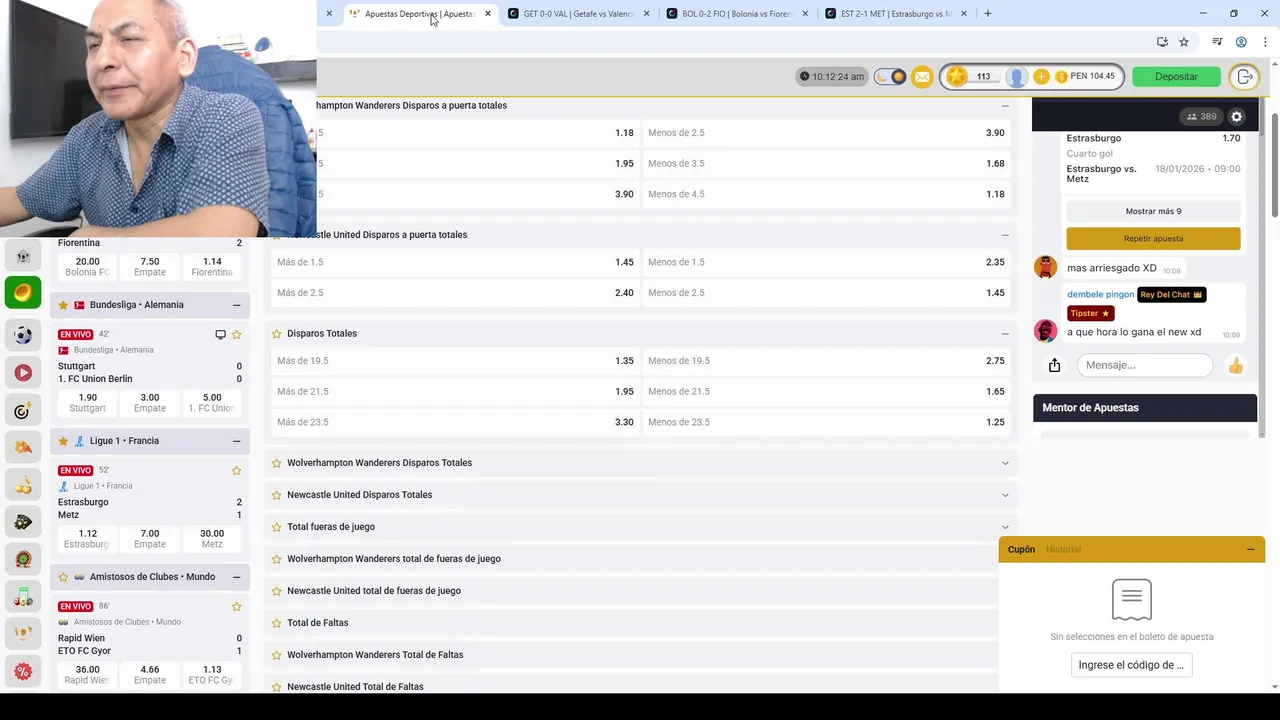1280x720 pixels.
Task: Expand the Total fueras de juego market
Action: coord(1005,527)
